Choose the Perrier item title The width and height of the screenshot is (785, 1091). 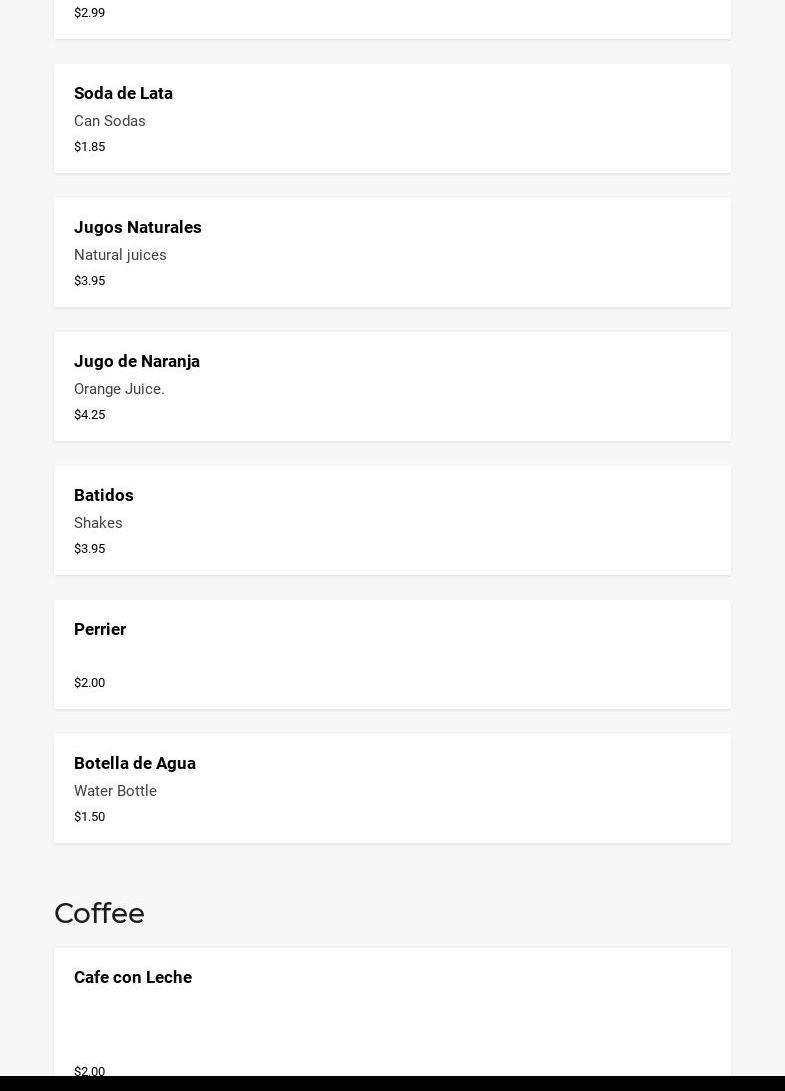[100, 629]
